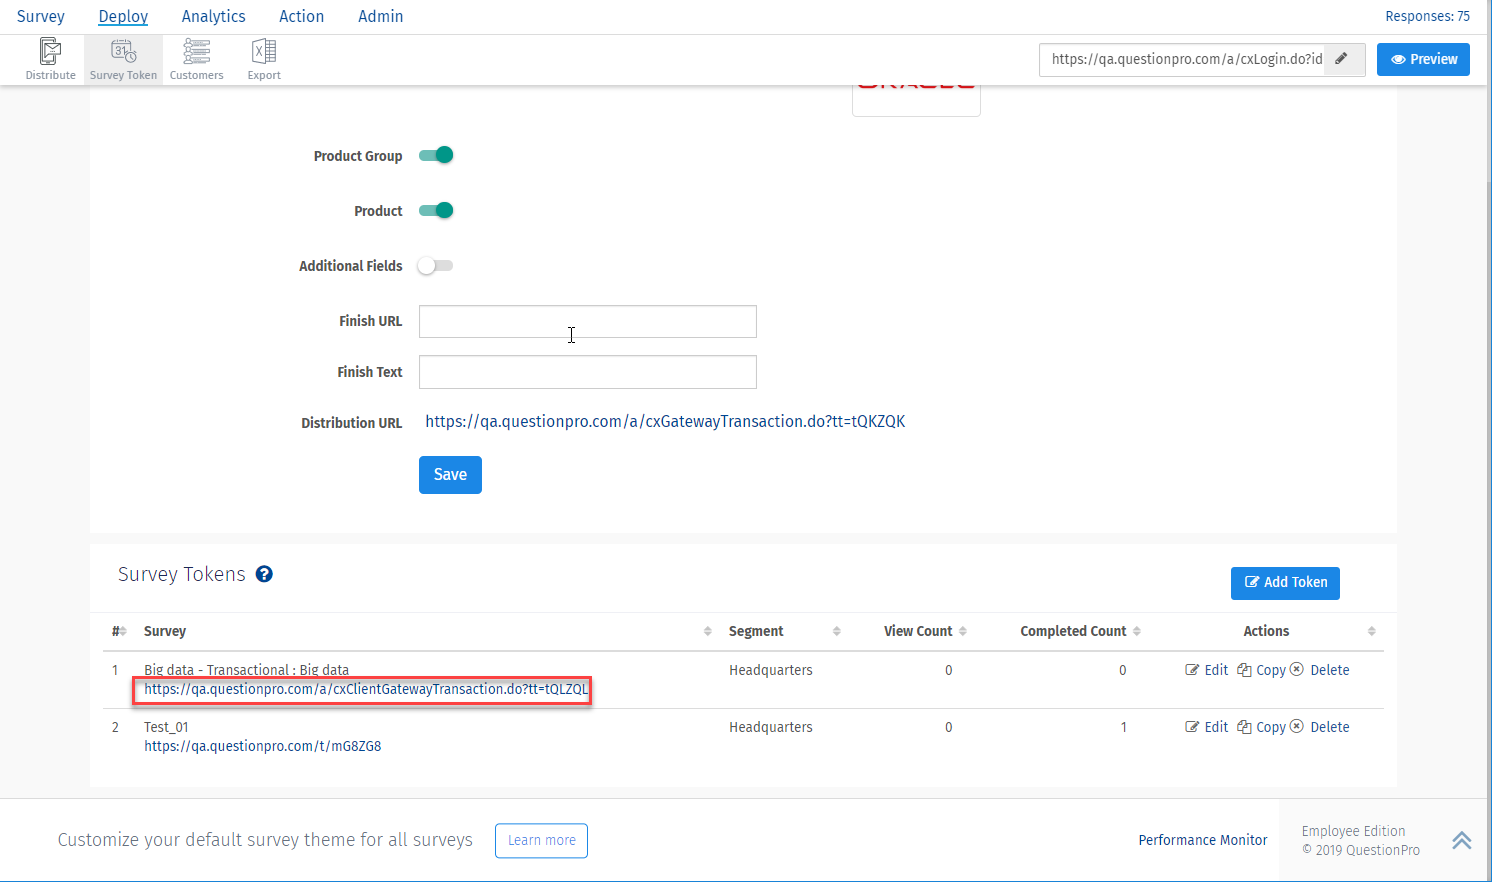Toggle the Product switch off
This screenshot has height=882, width=1492.
point(436,210)
